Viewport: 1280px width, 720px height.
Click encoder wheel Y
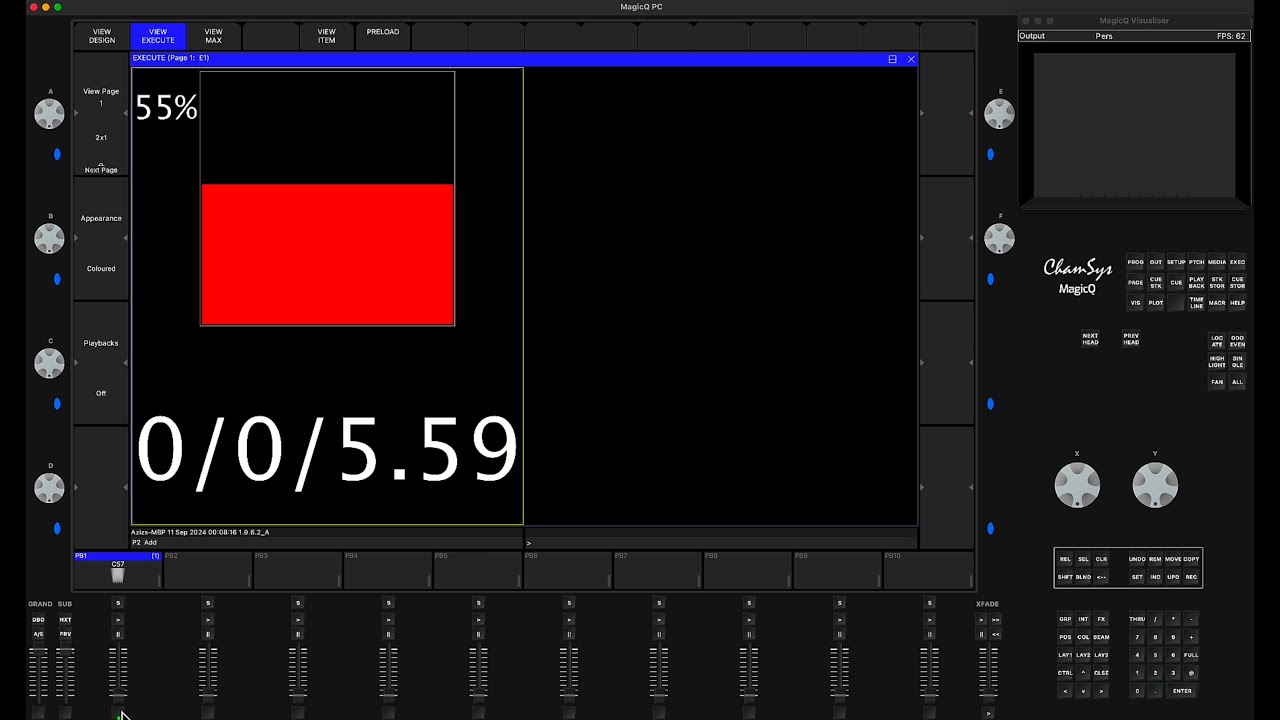[1155, 485]
